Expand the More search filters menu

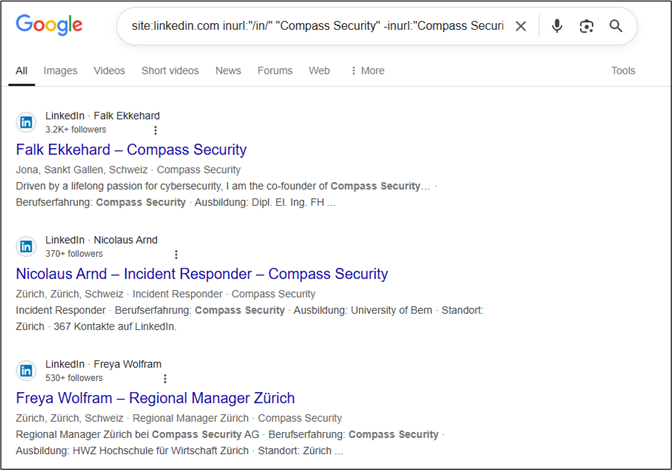click(x=367, y=71)
